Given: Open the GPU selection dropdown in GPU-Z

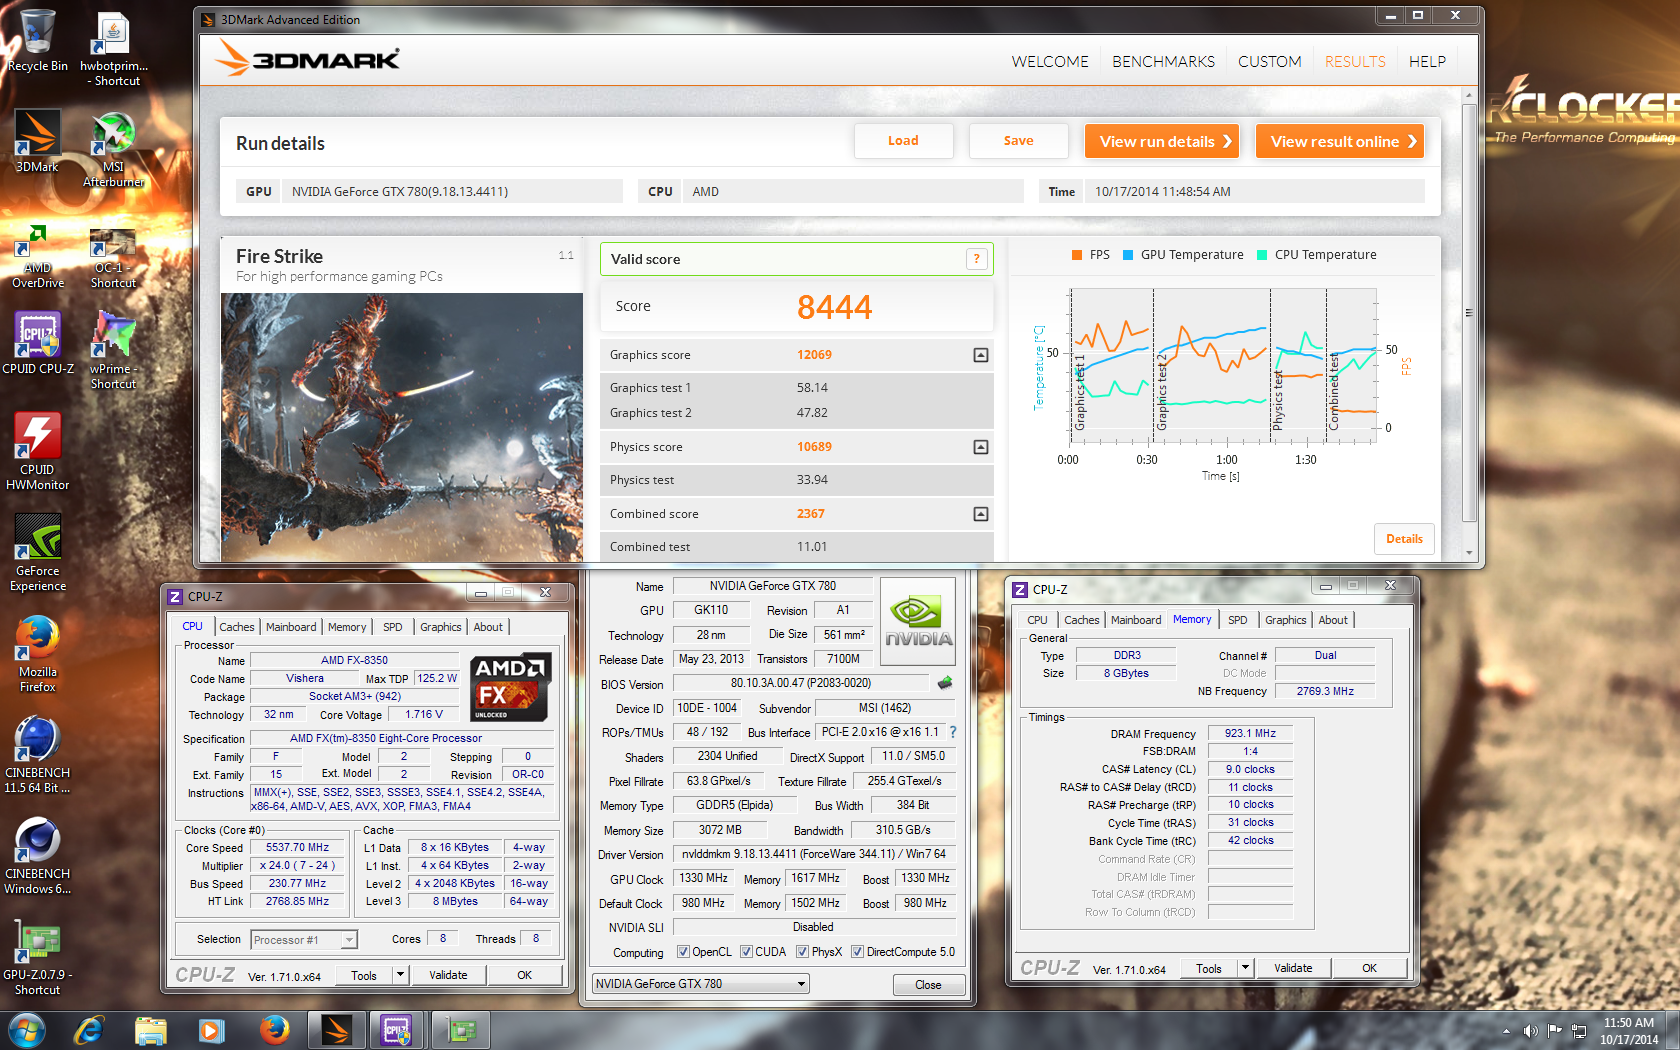Looking at the screenshot, I should coord(700,984).
